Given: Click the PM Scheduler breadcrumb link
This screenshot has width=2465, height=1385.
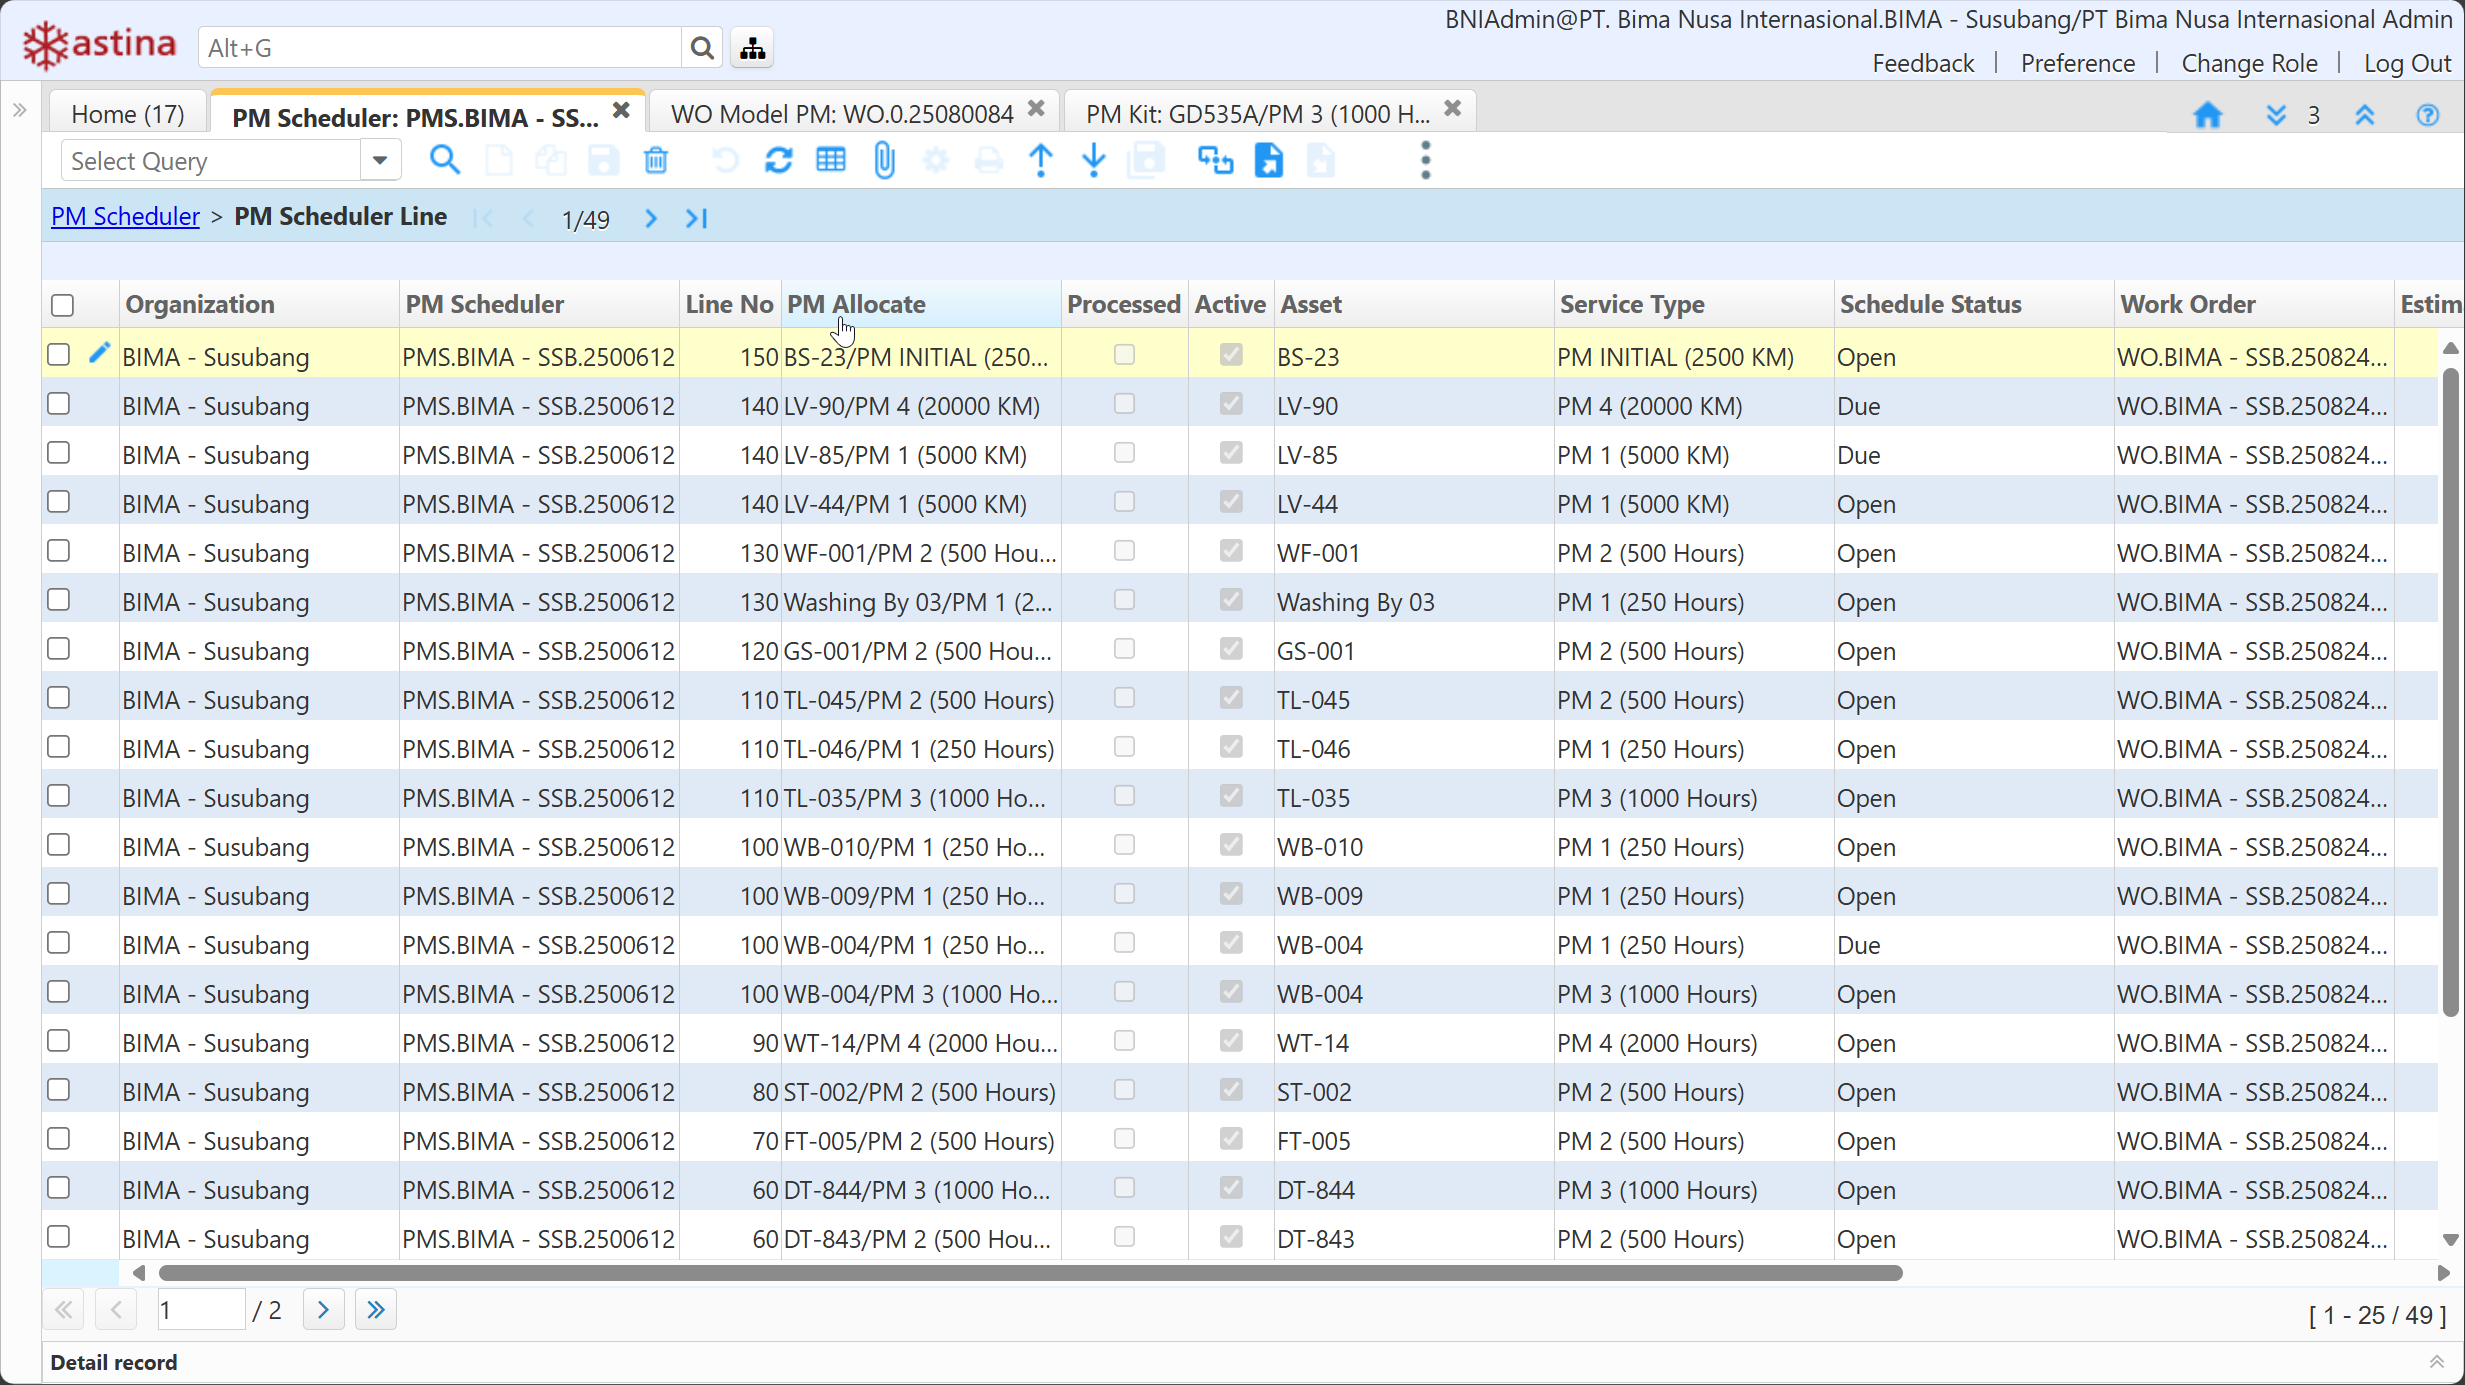Looking at the screenshot, I should [125, 217].
